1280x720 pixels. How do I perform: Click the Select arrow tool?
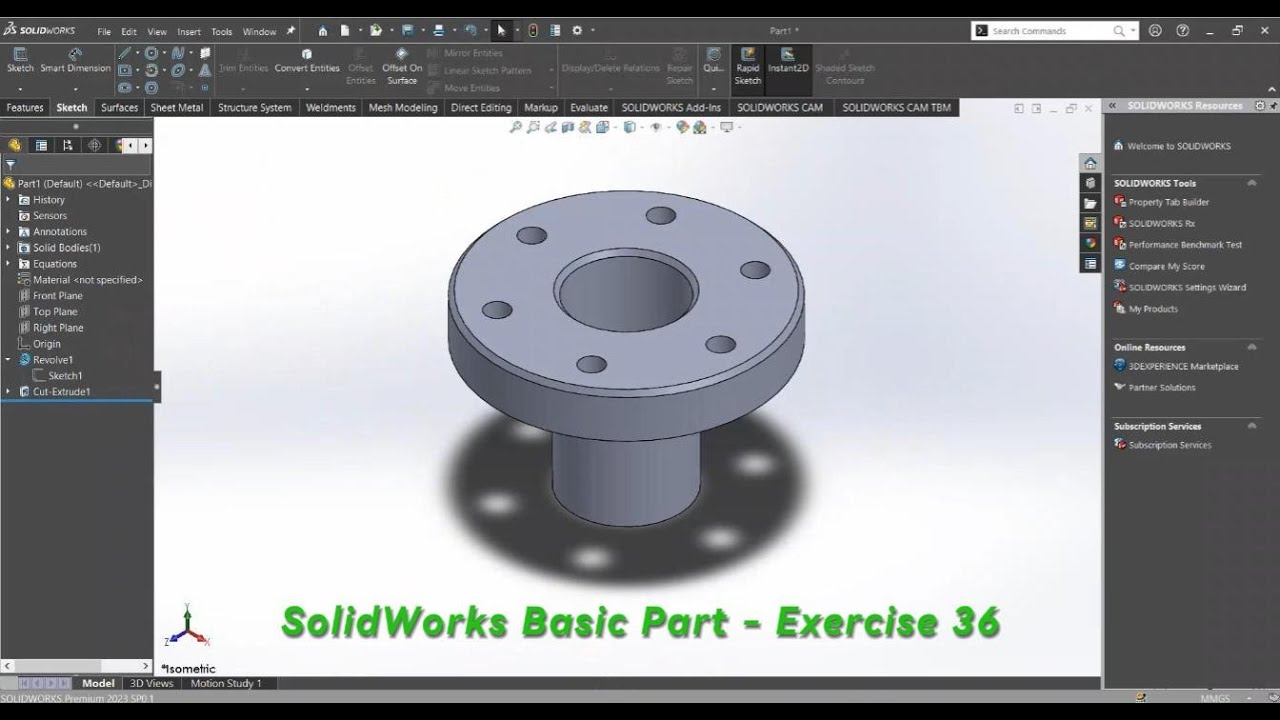[x=502, y=31]
